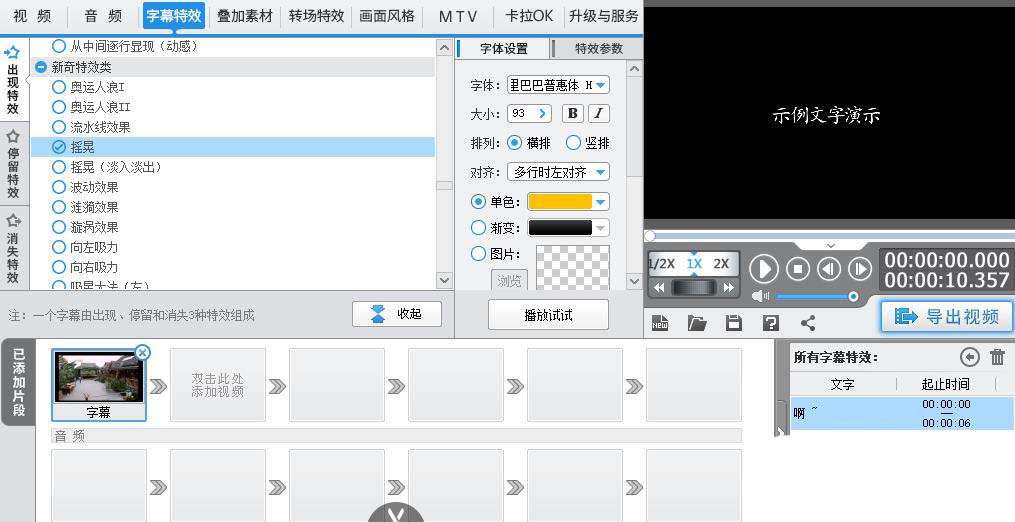Open the 升级与服务 tab
Image resolution: width=1015 pixels, height=522 pixels.
tap(603, 16)
